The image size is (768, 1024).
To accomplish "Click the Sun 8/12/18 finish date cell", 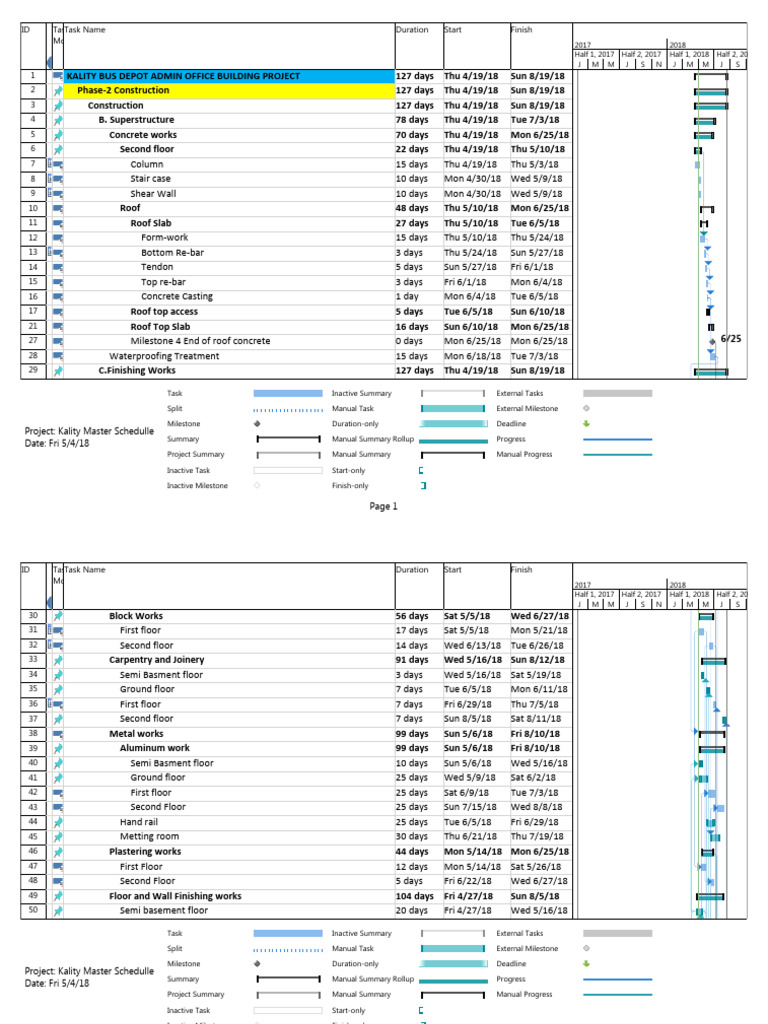I will tap(537, 660).
